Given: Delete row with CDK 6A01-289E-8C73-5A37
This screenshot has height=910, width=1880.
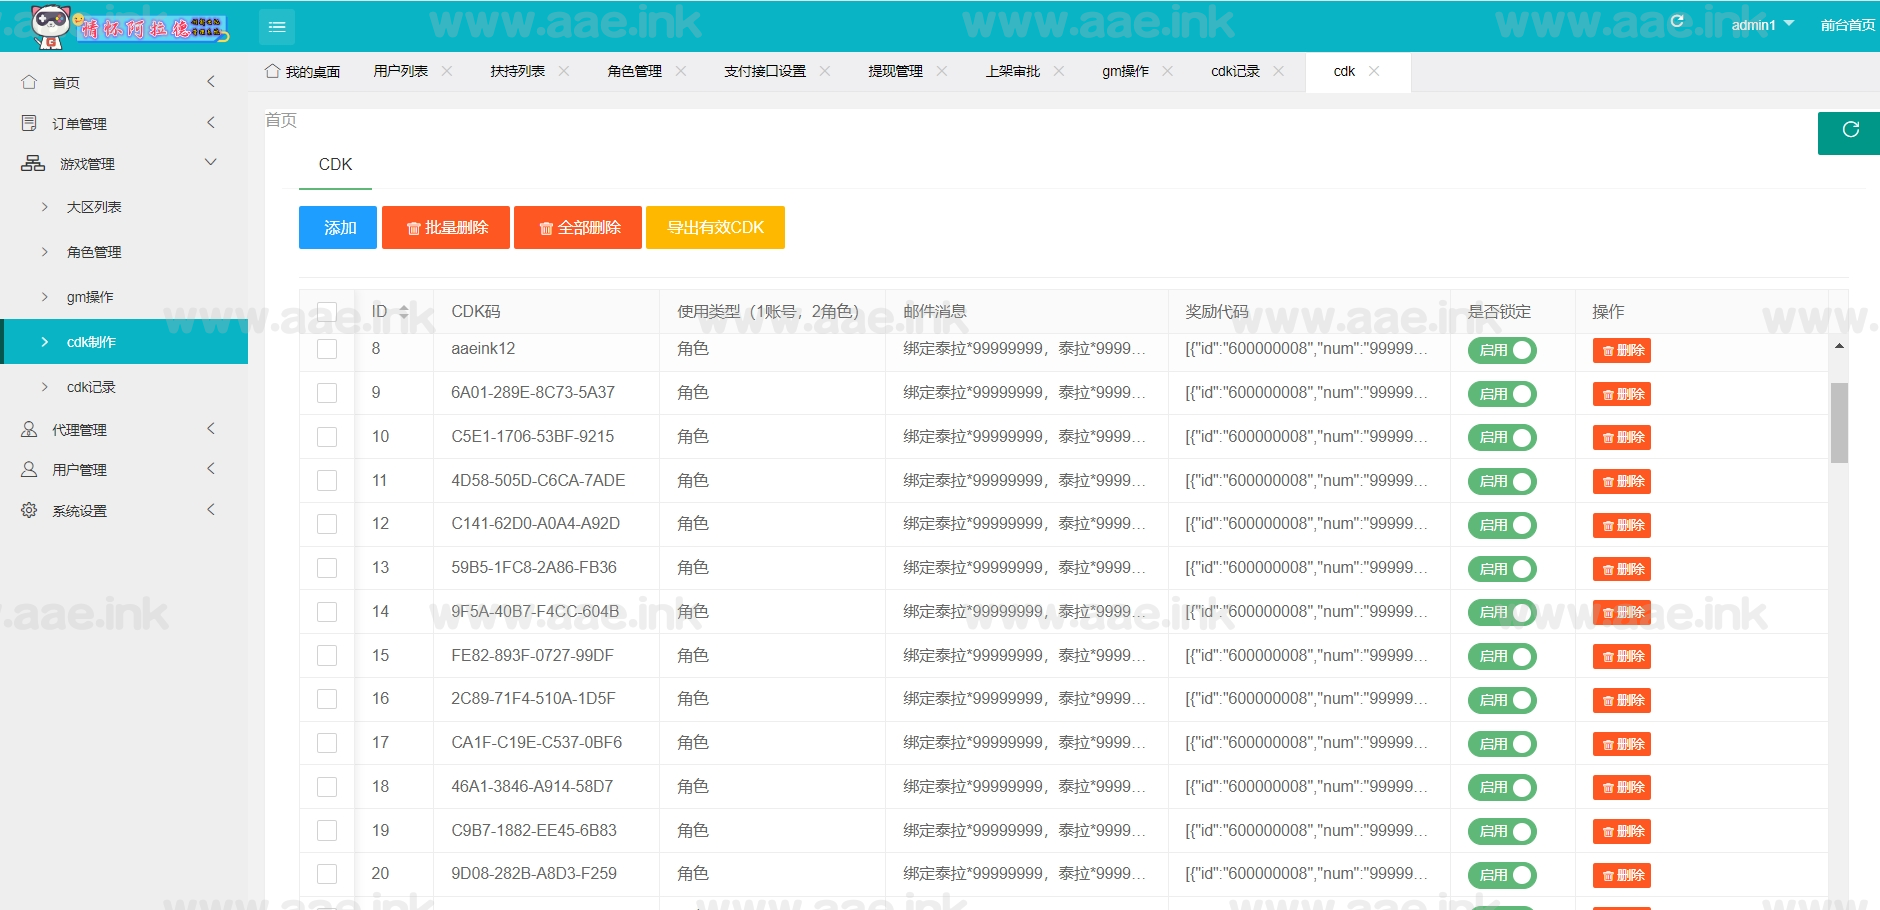Looking at the screenshot, I should tap(1622, 394).
